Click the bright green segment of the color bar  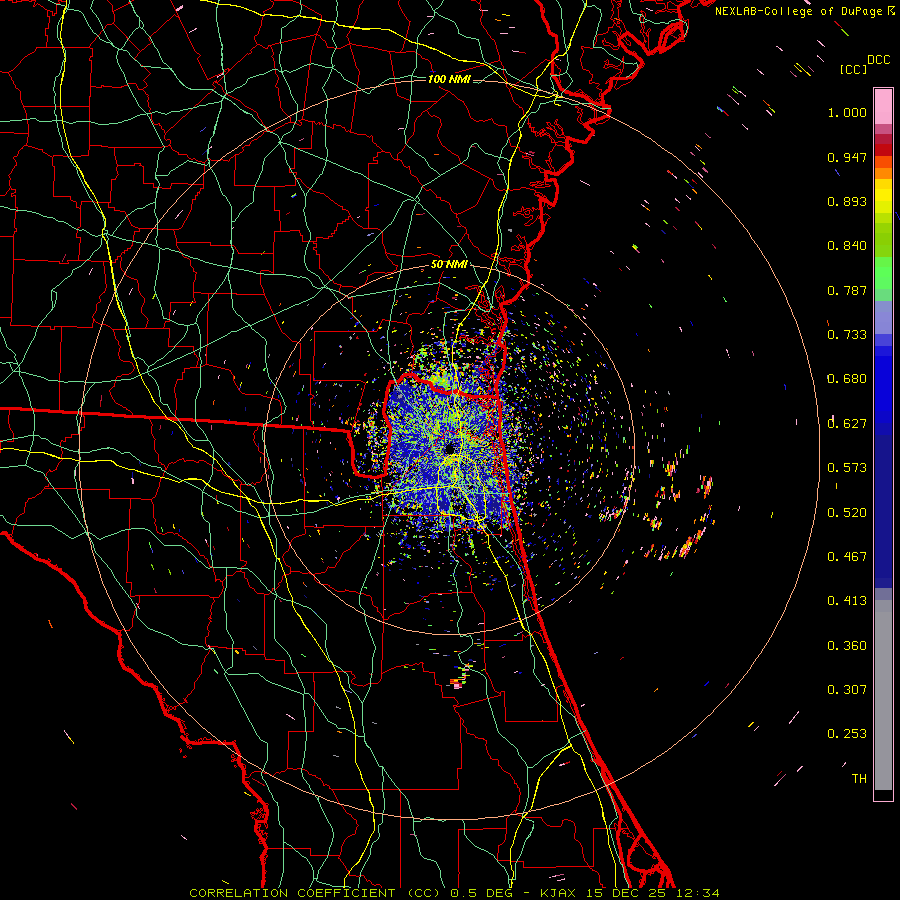pos(883,273)
